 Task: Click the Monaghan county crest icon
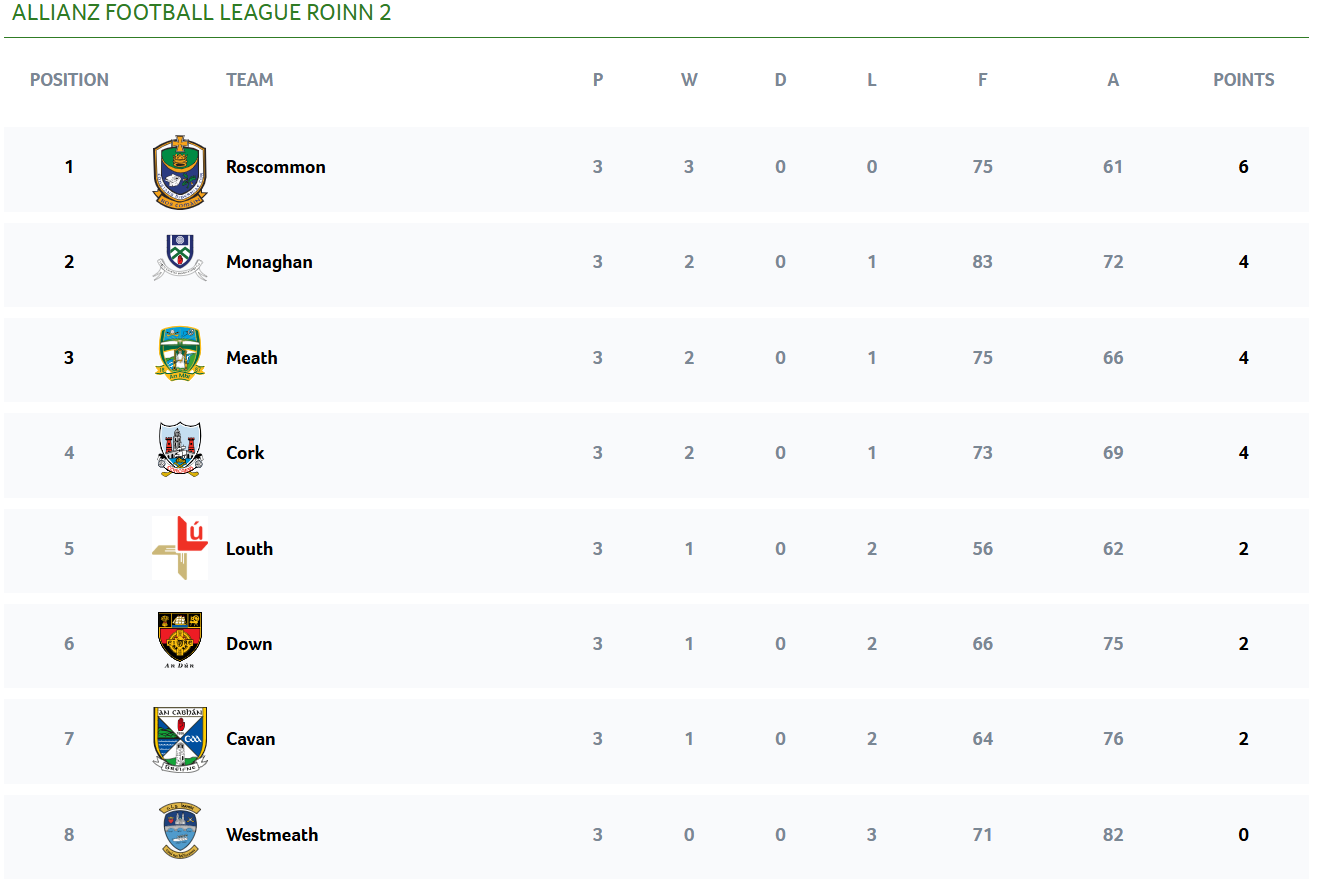[x=180, y=258]
